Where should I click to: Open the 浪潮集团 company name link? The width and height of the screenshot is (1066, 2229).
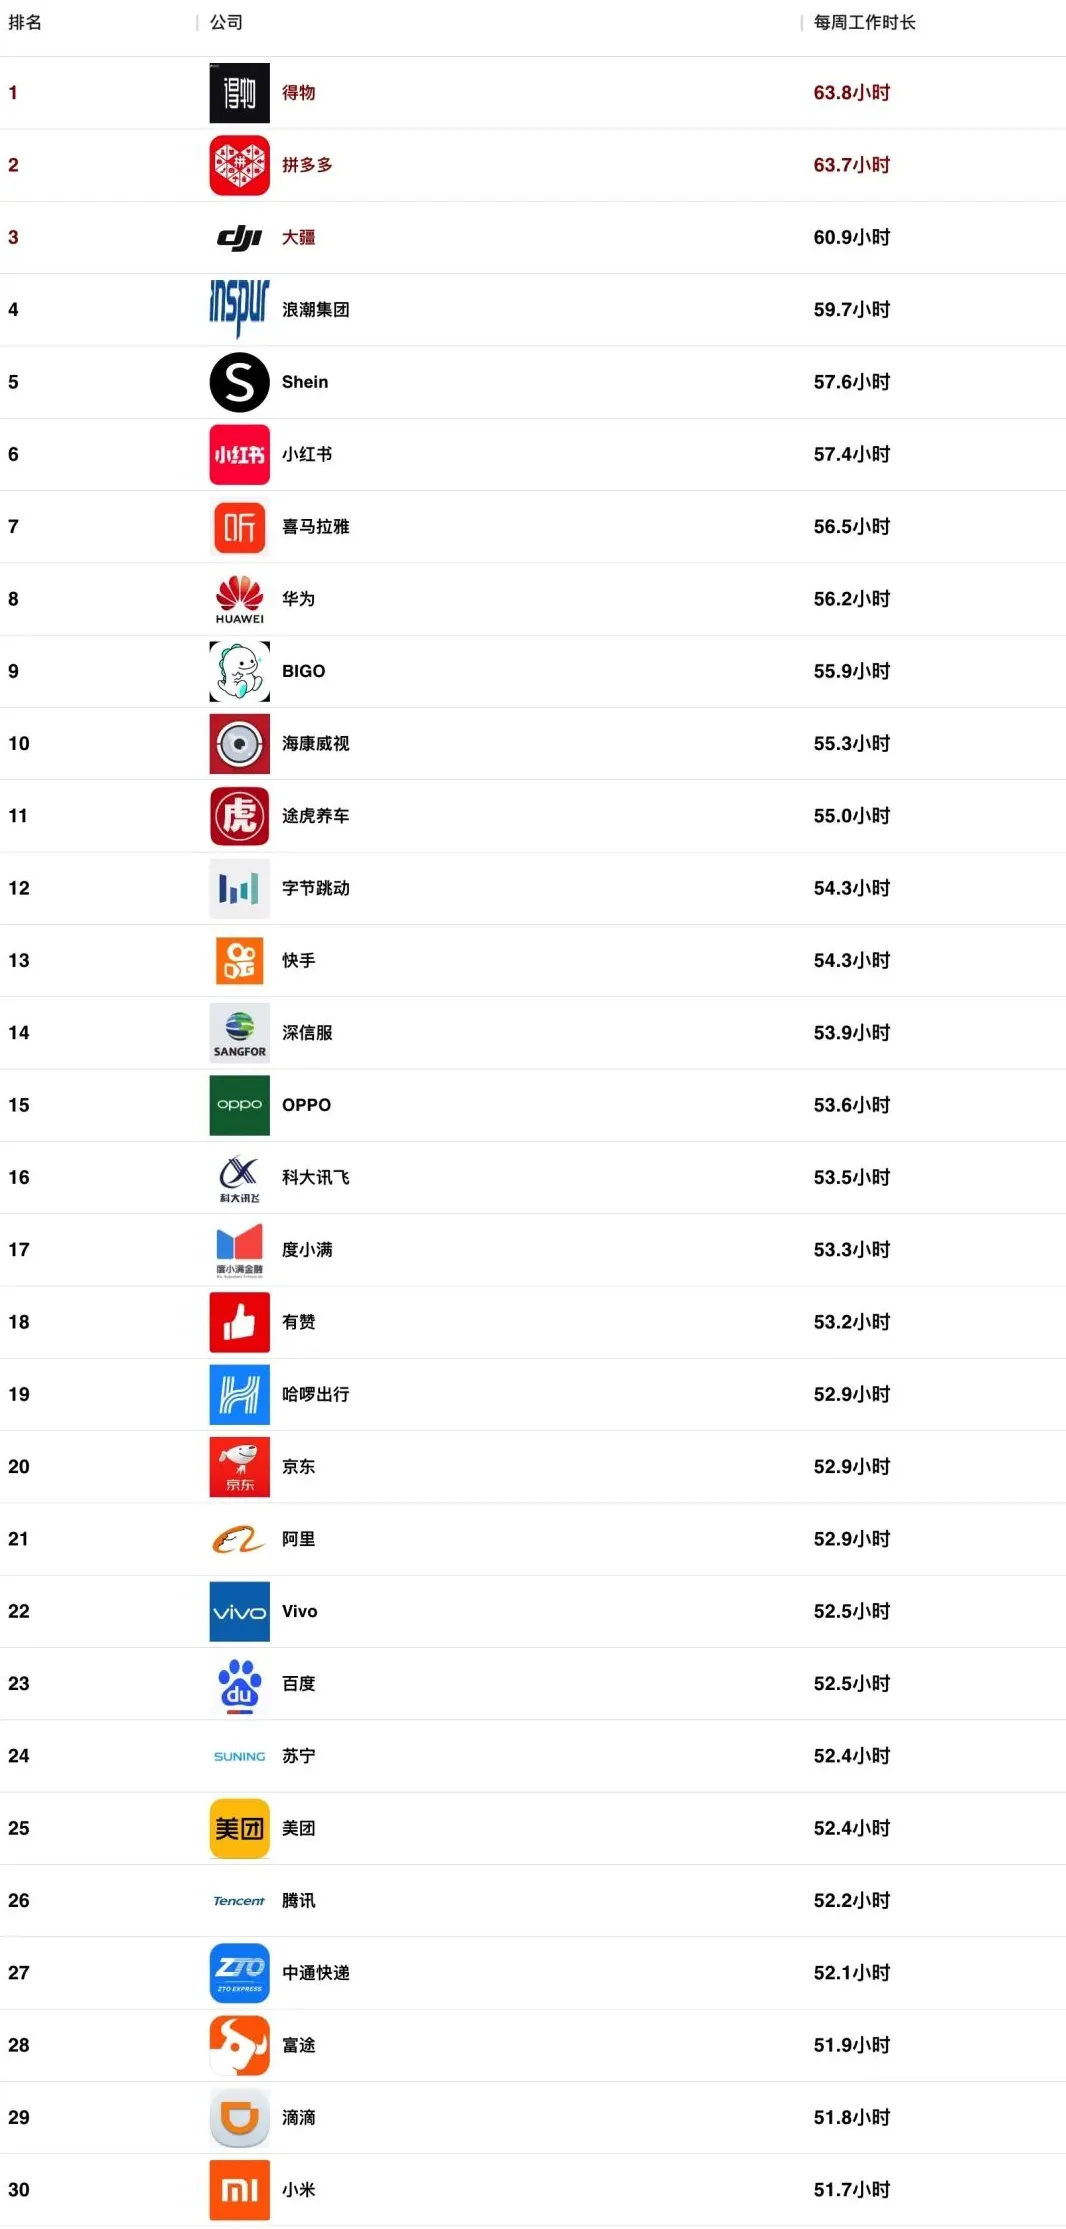coord(315,310)
